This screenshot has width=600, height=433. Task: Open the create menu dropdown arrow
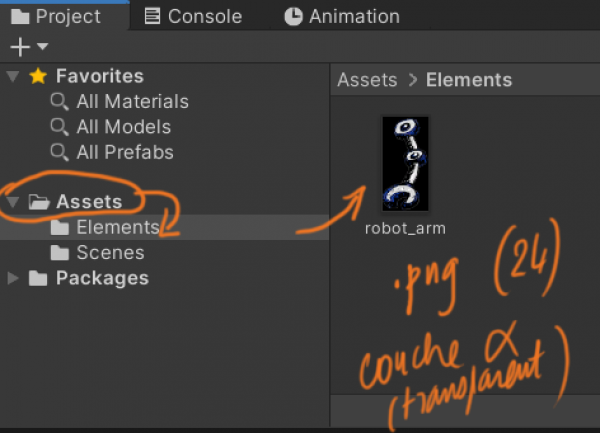42,47
